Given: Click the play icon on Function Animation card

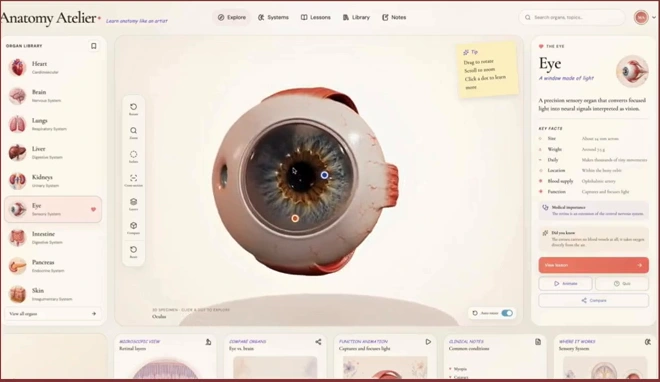Looking at the screenshot, I should pyautogui.click(x=428, y=342).
